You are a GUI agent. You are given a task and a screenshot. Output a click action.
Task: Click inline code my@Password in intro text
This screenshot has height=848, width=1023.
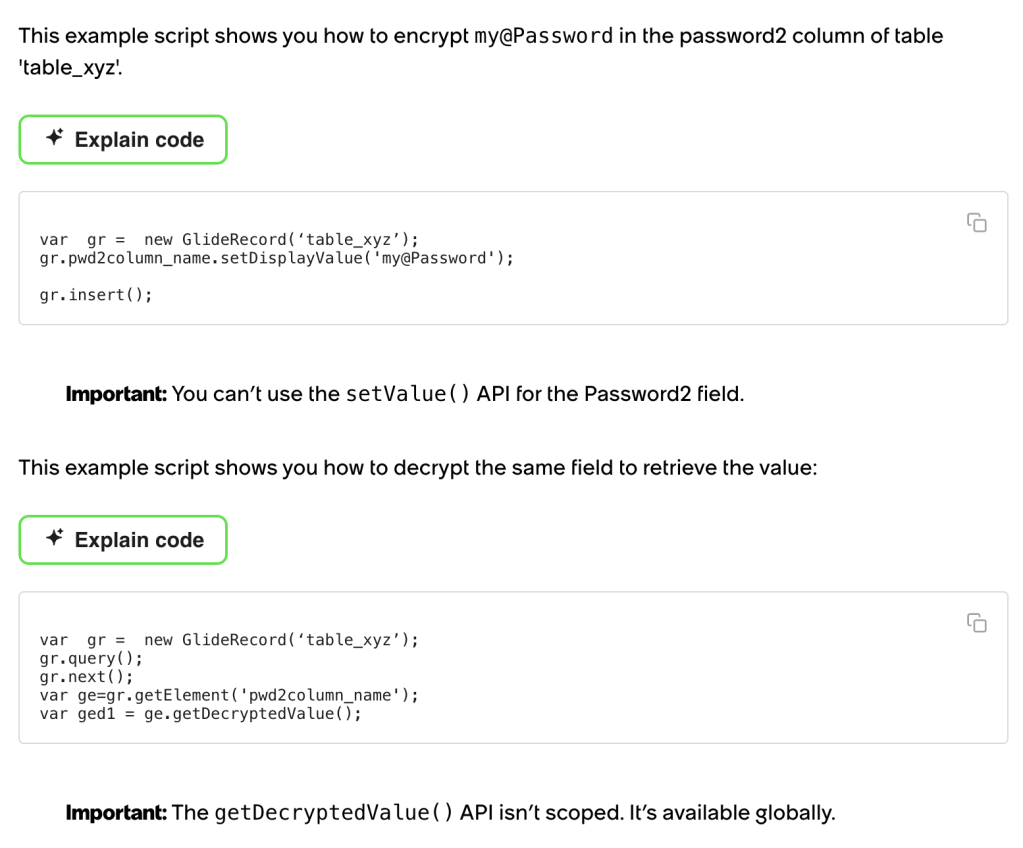[543, 36]
